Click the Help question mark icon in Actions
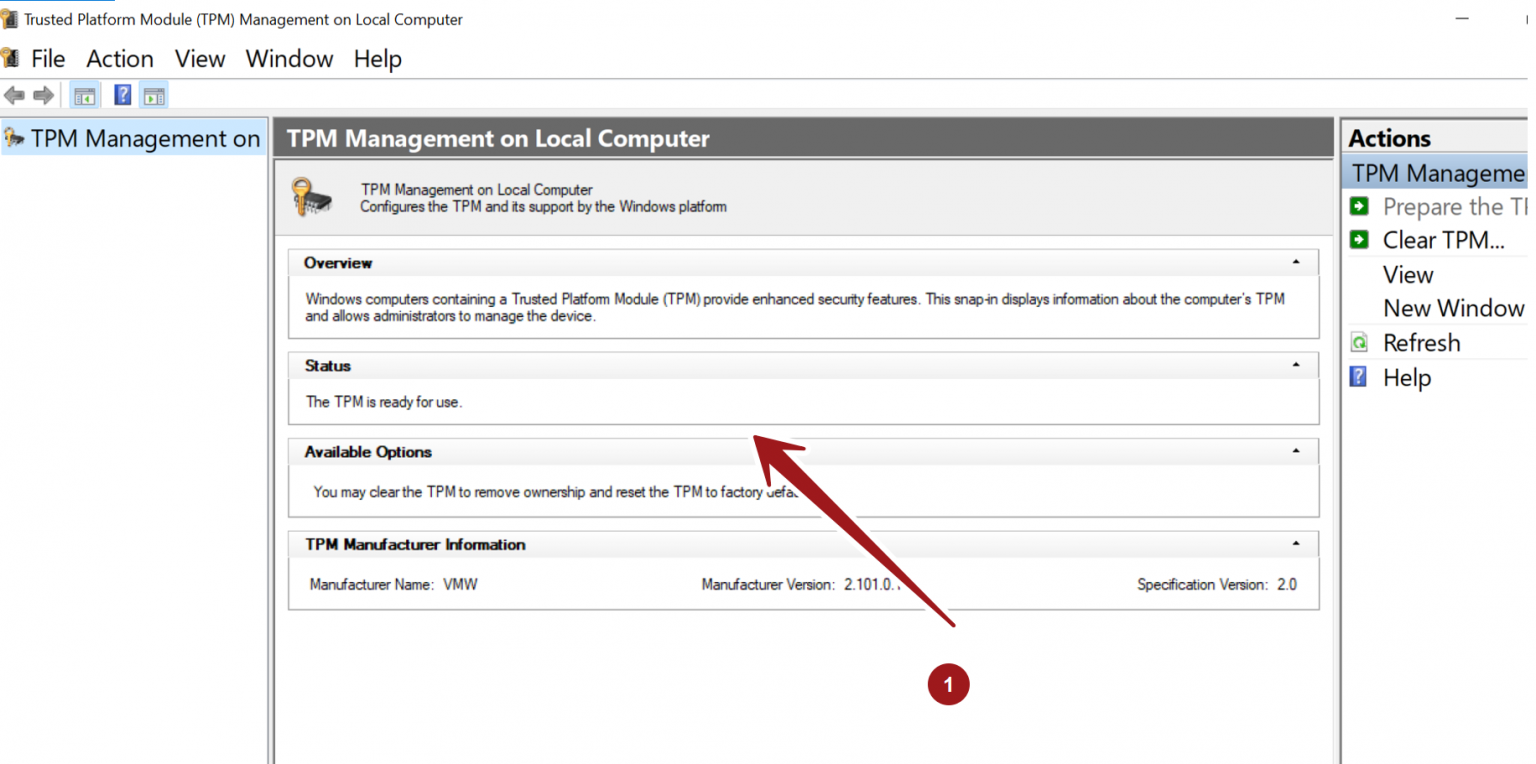1536x764 pixels. pos(1358,377)
